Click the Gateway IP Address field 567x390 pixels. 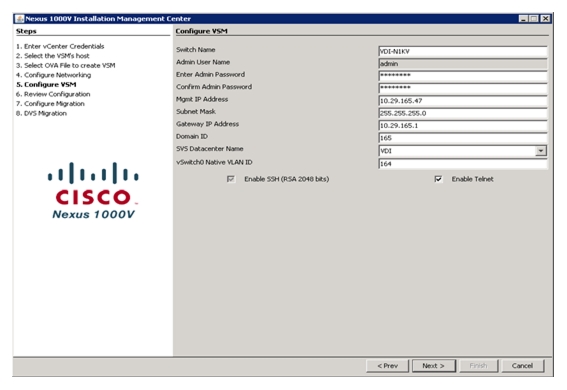tap(462, 125)
